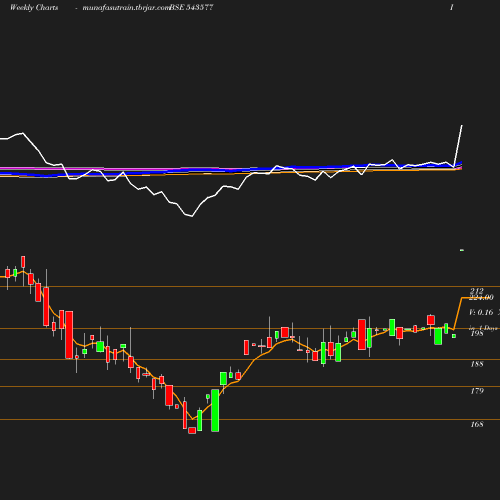Select the '188' price axis label
Image resolution: width=500 pixels, height=500 pixels.
point(477,364)
